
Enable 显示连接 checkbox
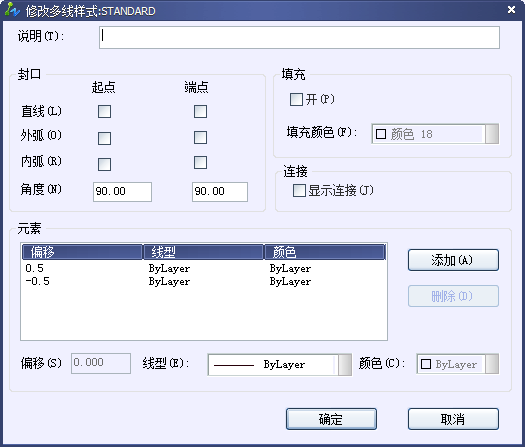tap(299, 191)
